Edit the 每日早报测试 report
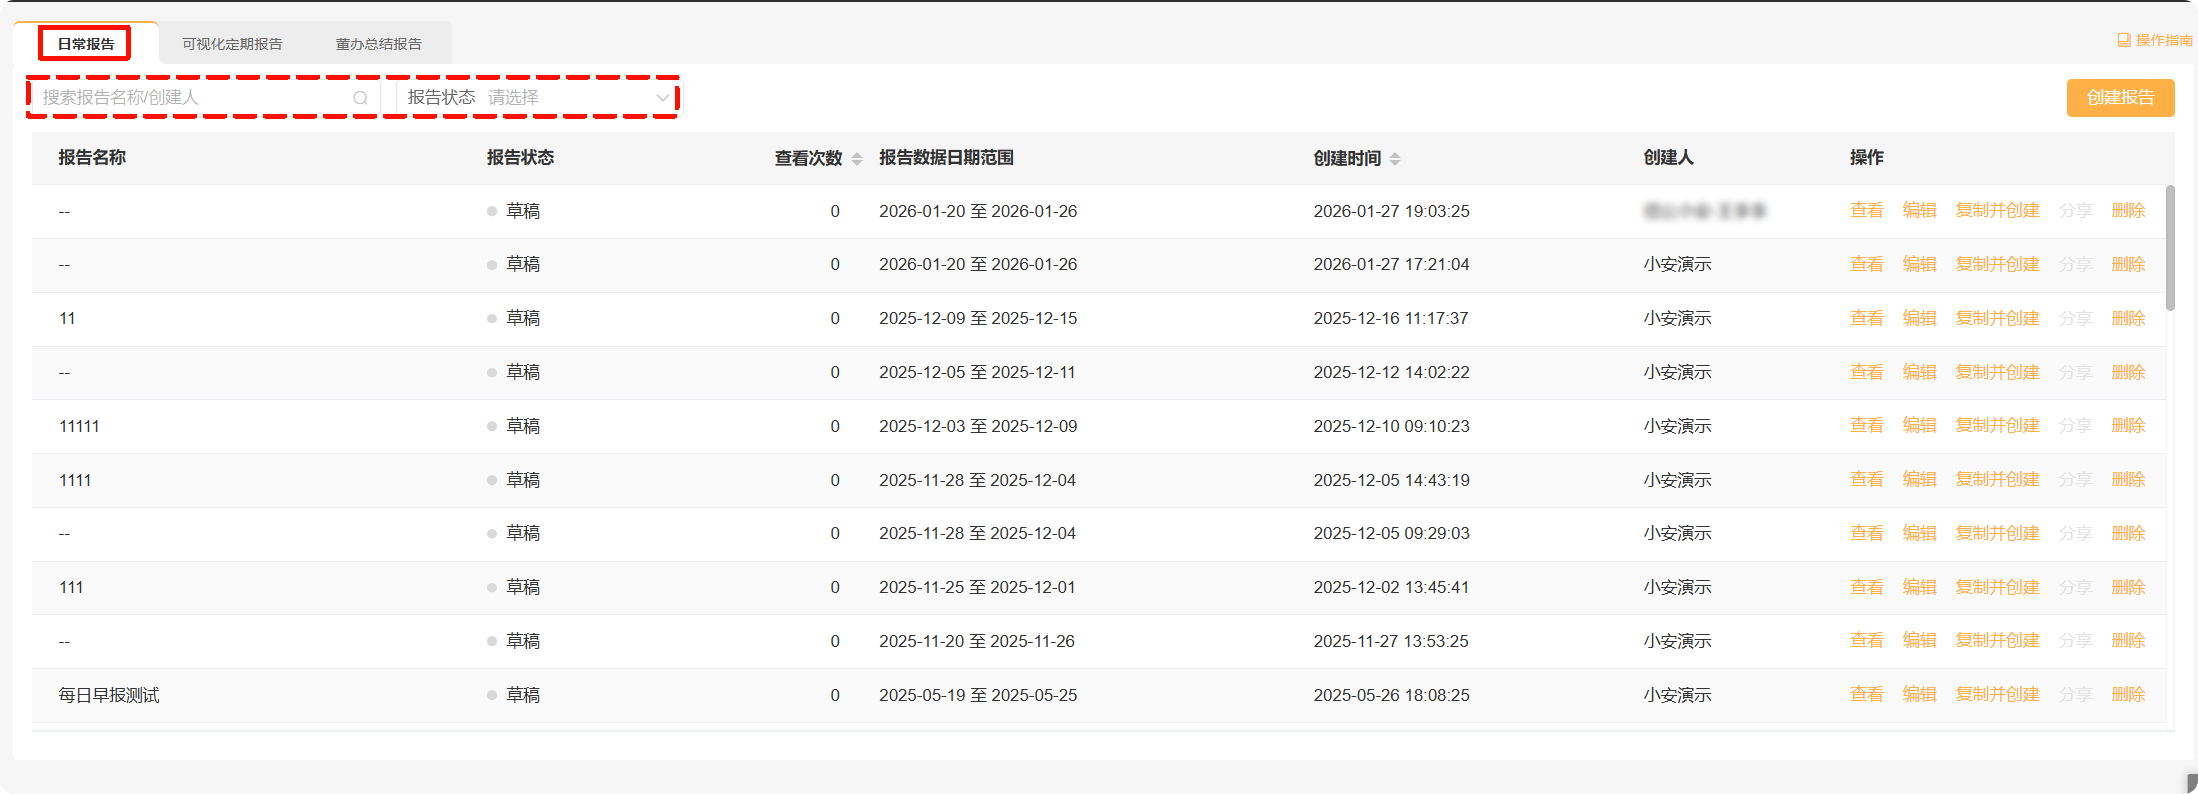Viewport: 2198px width, 794px height. click(1919, 694)
